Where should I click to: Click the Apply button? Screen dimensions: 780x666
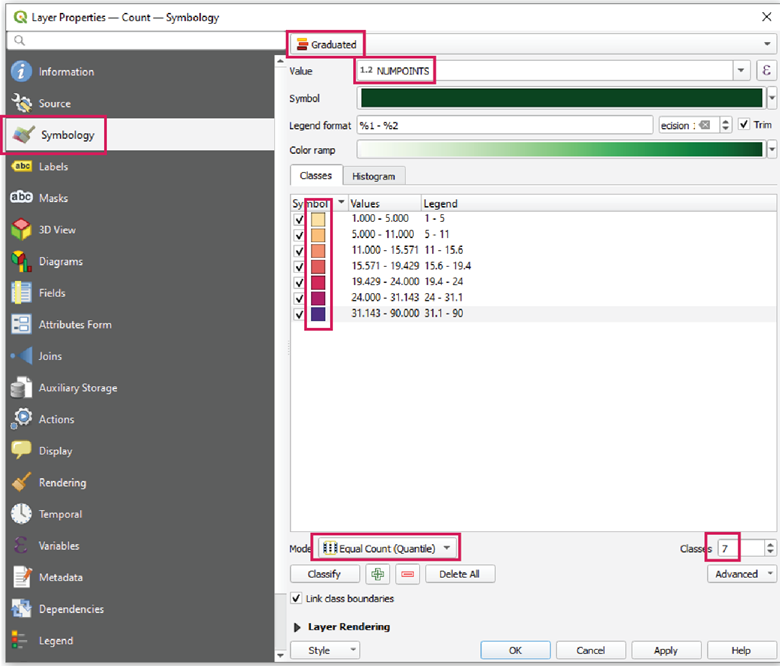coord(665,650)
